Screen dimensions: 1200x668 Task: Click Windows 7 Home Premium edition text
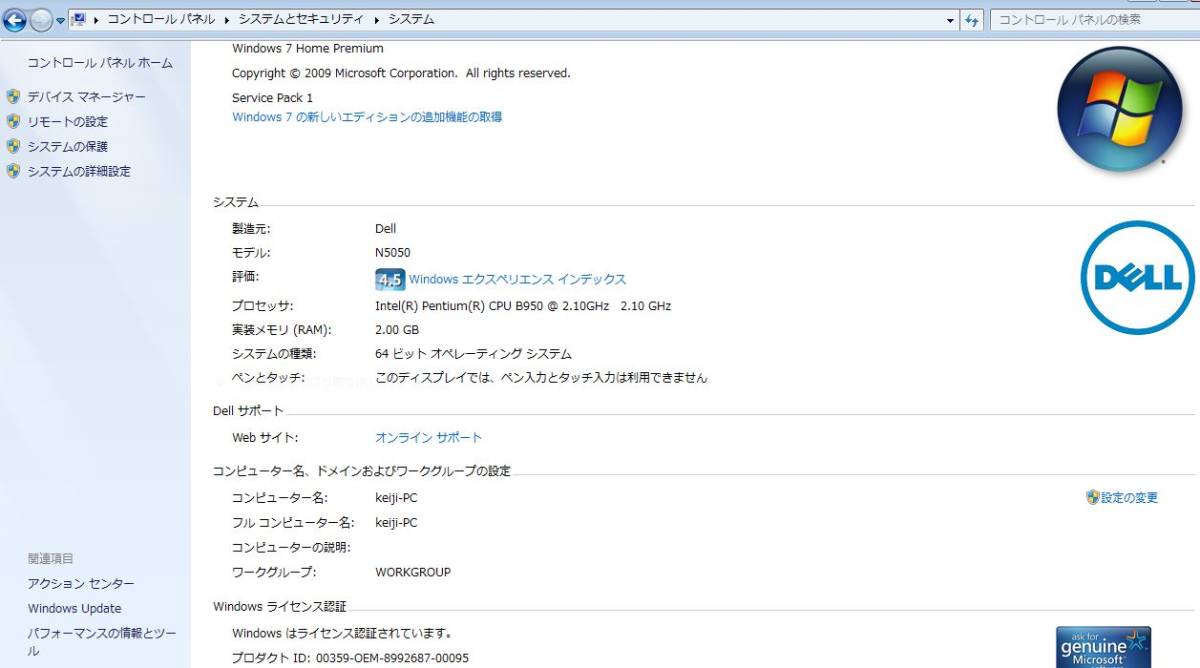point(308,49)
